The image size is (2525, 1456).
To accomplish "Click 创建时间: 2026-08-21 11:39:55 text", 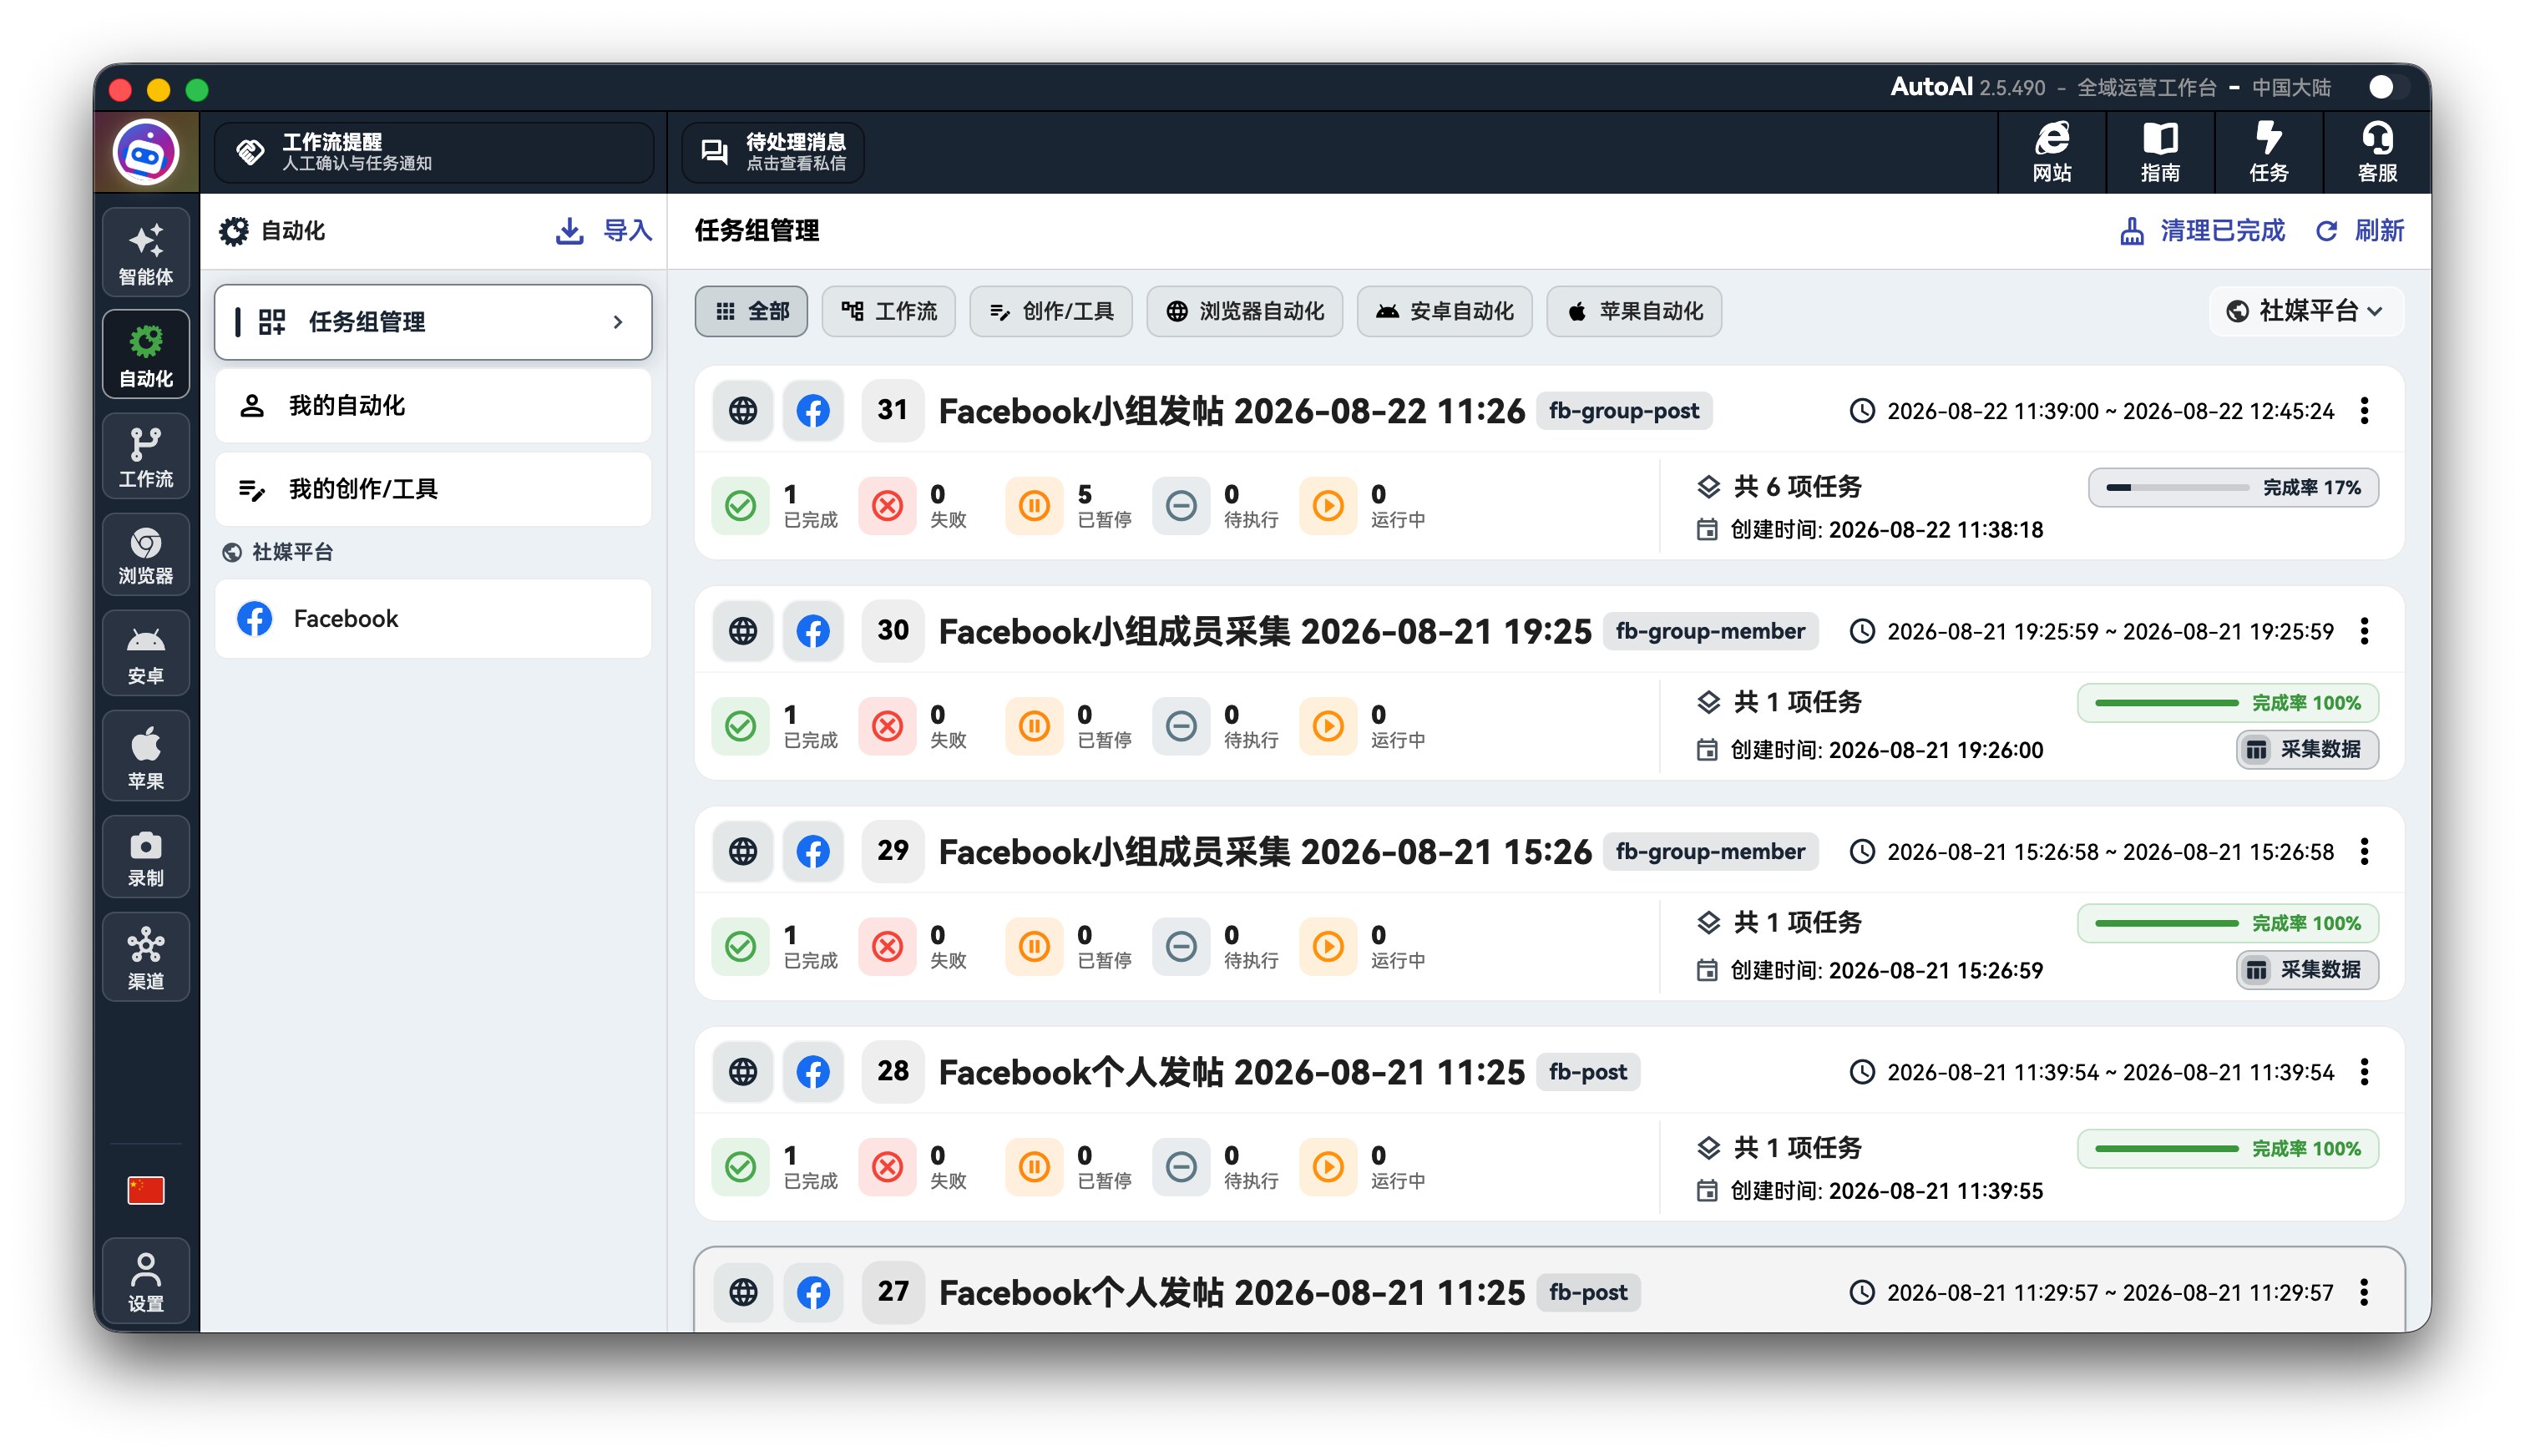I will pyautogui.click(x=1886, y=1191).
